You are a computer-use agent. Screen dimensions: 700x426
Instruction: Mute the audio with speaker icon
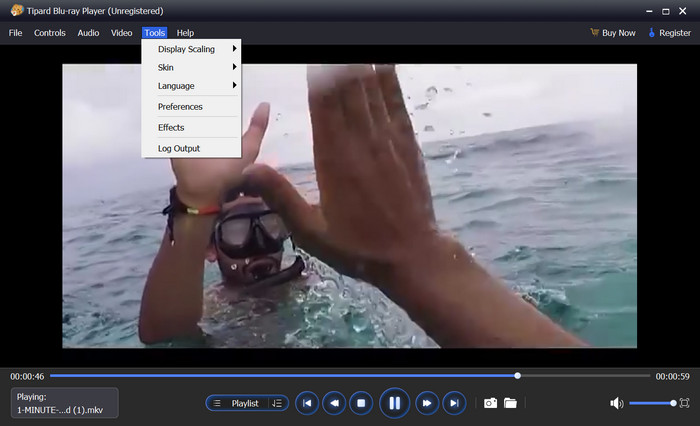[616, 403]
